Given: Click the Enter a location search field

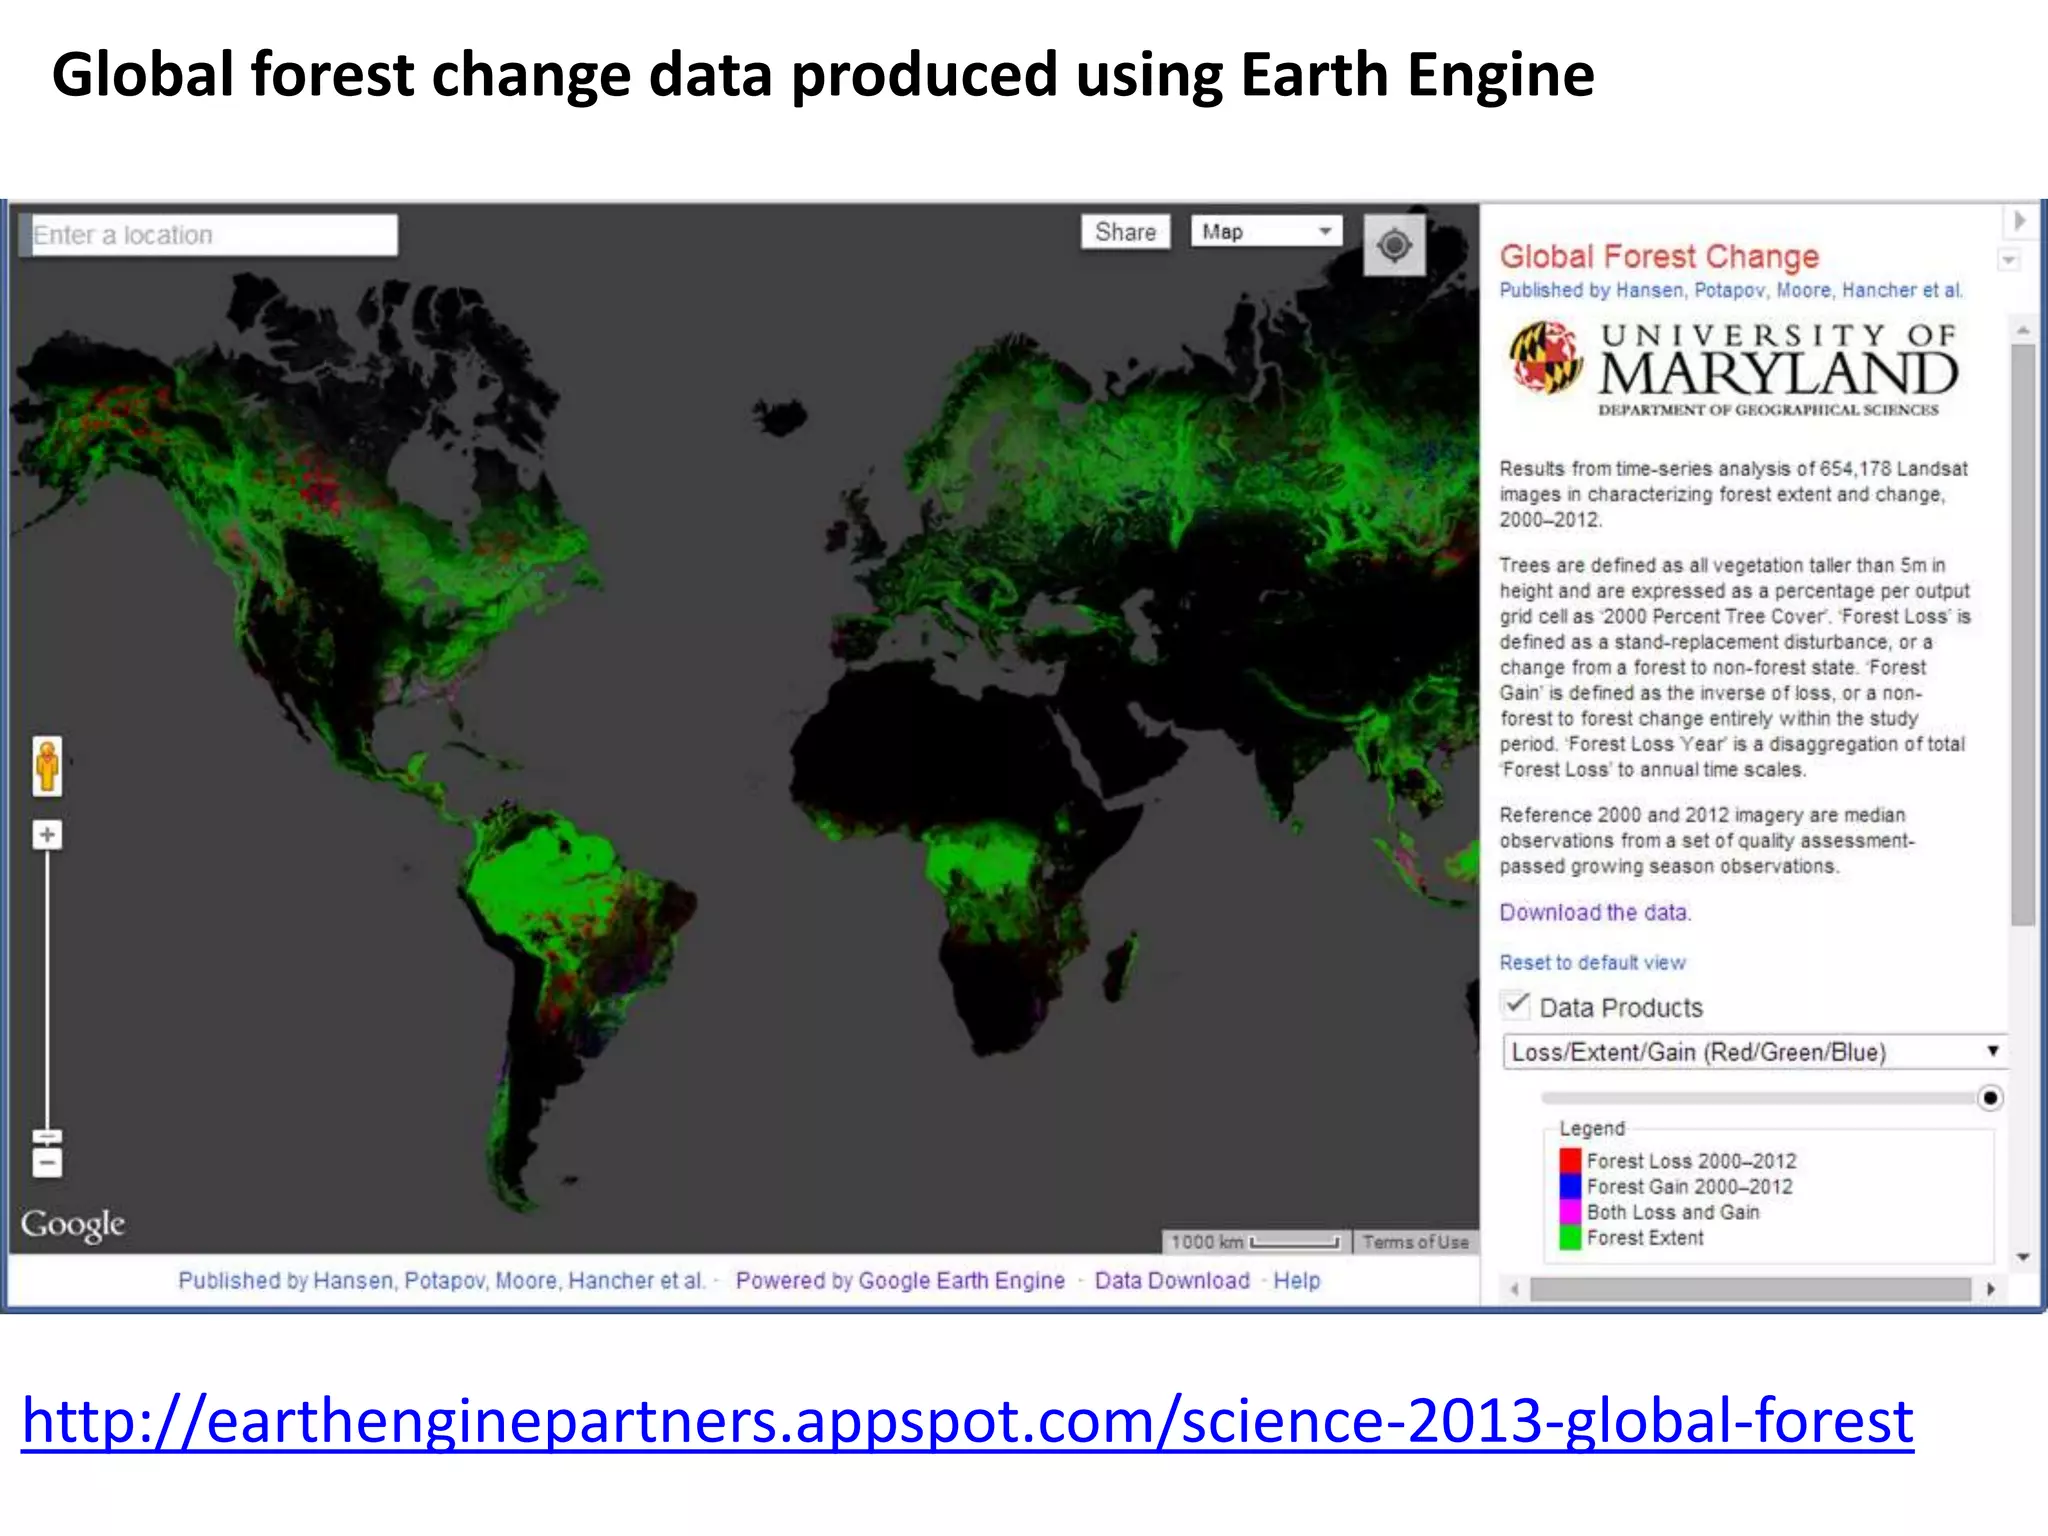Looking at the screenshot, I should (x=208, y=235).
